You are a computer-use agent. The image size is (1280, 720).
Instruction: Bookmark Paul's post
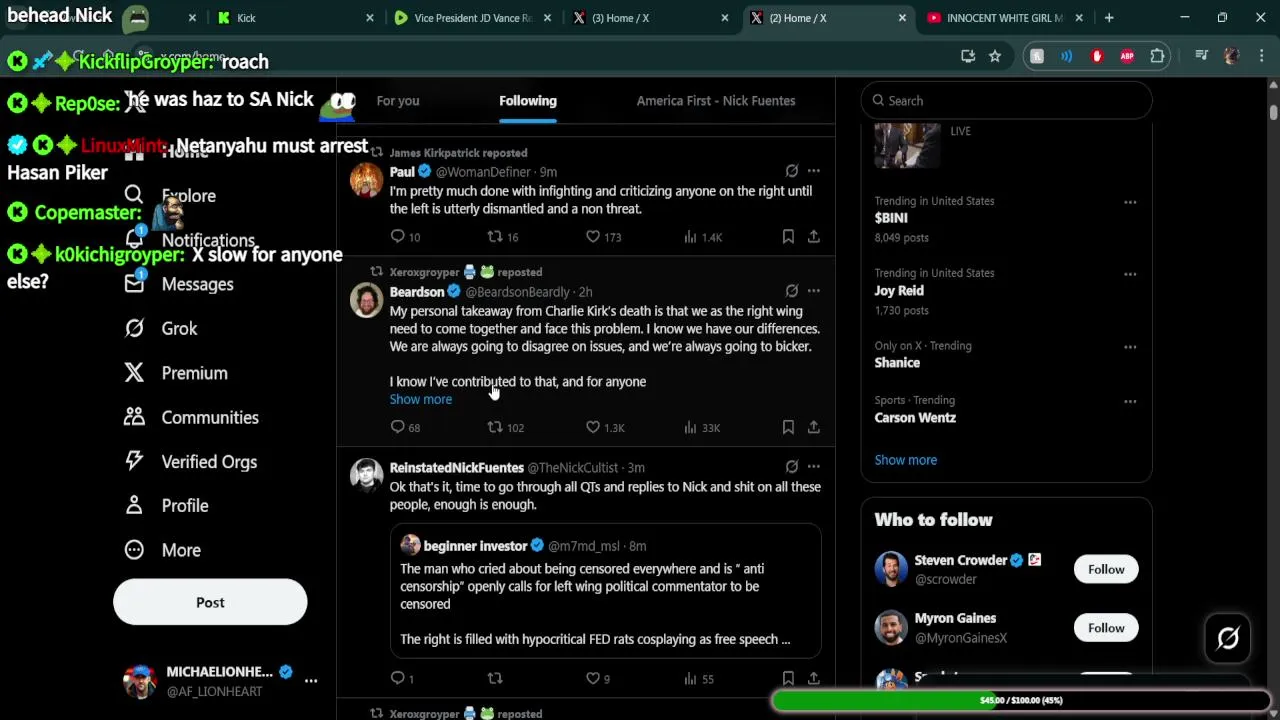(788, 237)
